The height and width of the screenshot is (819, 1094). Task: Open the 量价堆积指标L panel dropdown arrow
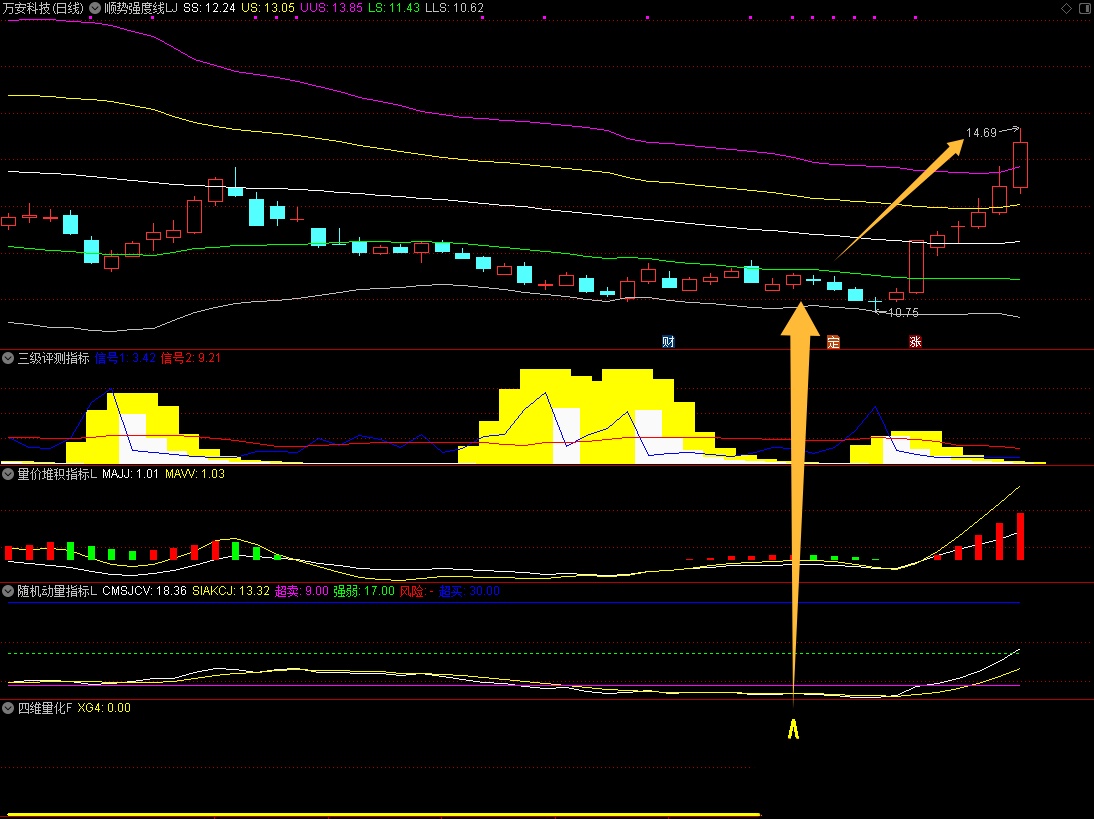[x=9, y=474]
